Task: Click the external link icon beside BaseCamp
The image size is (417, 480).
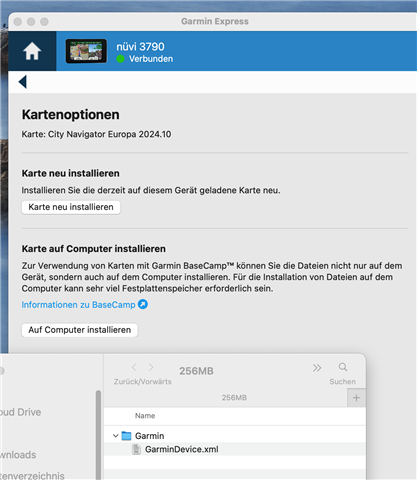Action: coord(143,304)
